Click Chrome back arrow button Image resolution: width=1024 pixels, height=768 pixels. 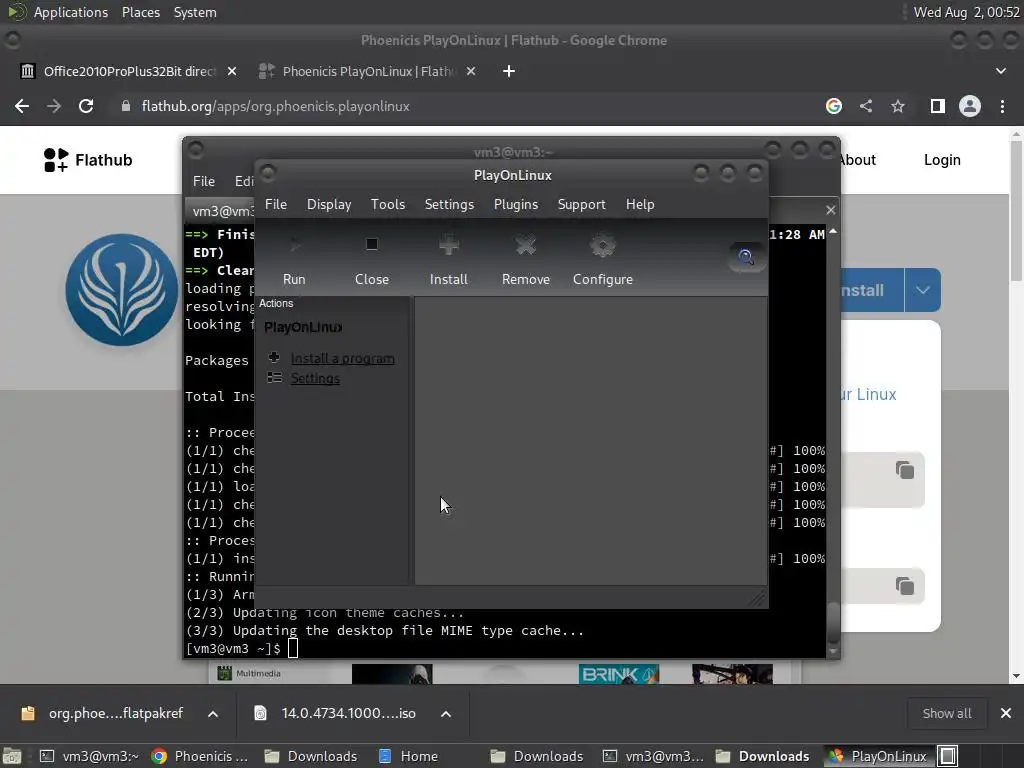click(22, 106)
